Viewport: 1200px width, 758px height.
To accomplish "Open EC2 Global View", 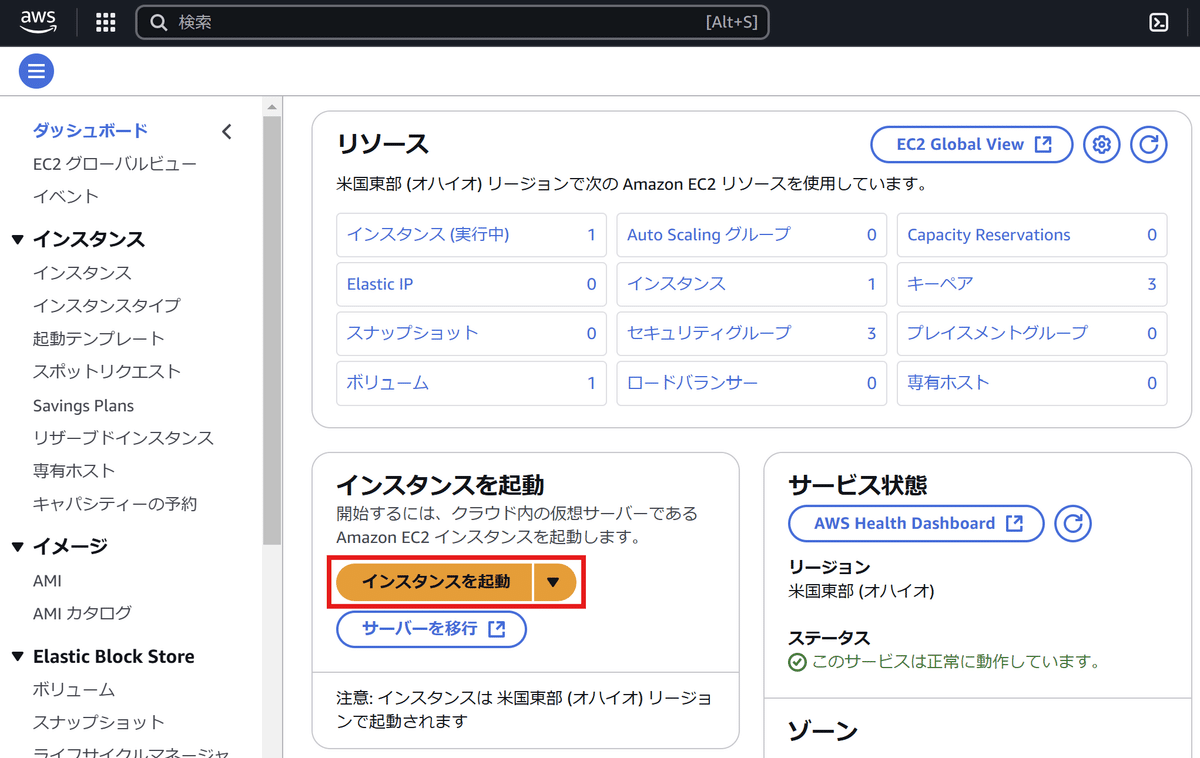I will coord(971,144).
